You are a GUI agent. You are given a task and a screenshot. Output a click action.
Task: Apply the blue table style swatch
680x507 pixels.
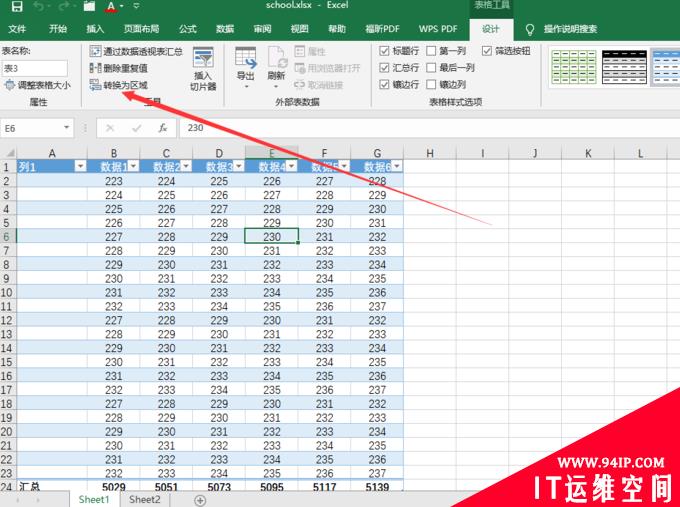click(666, 67)
